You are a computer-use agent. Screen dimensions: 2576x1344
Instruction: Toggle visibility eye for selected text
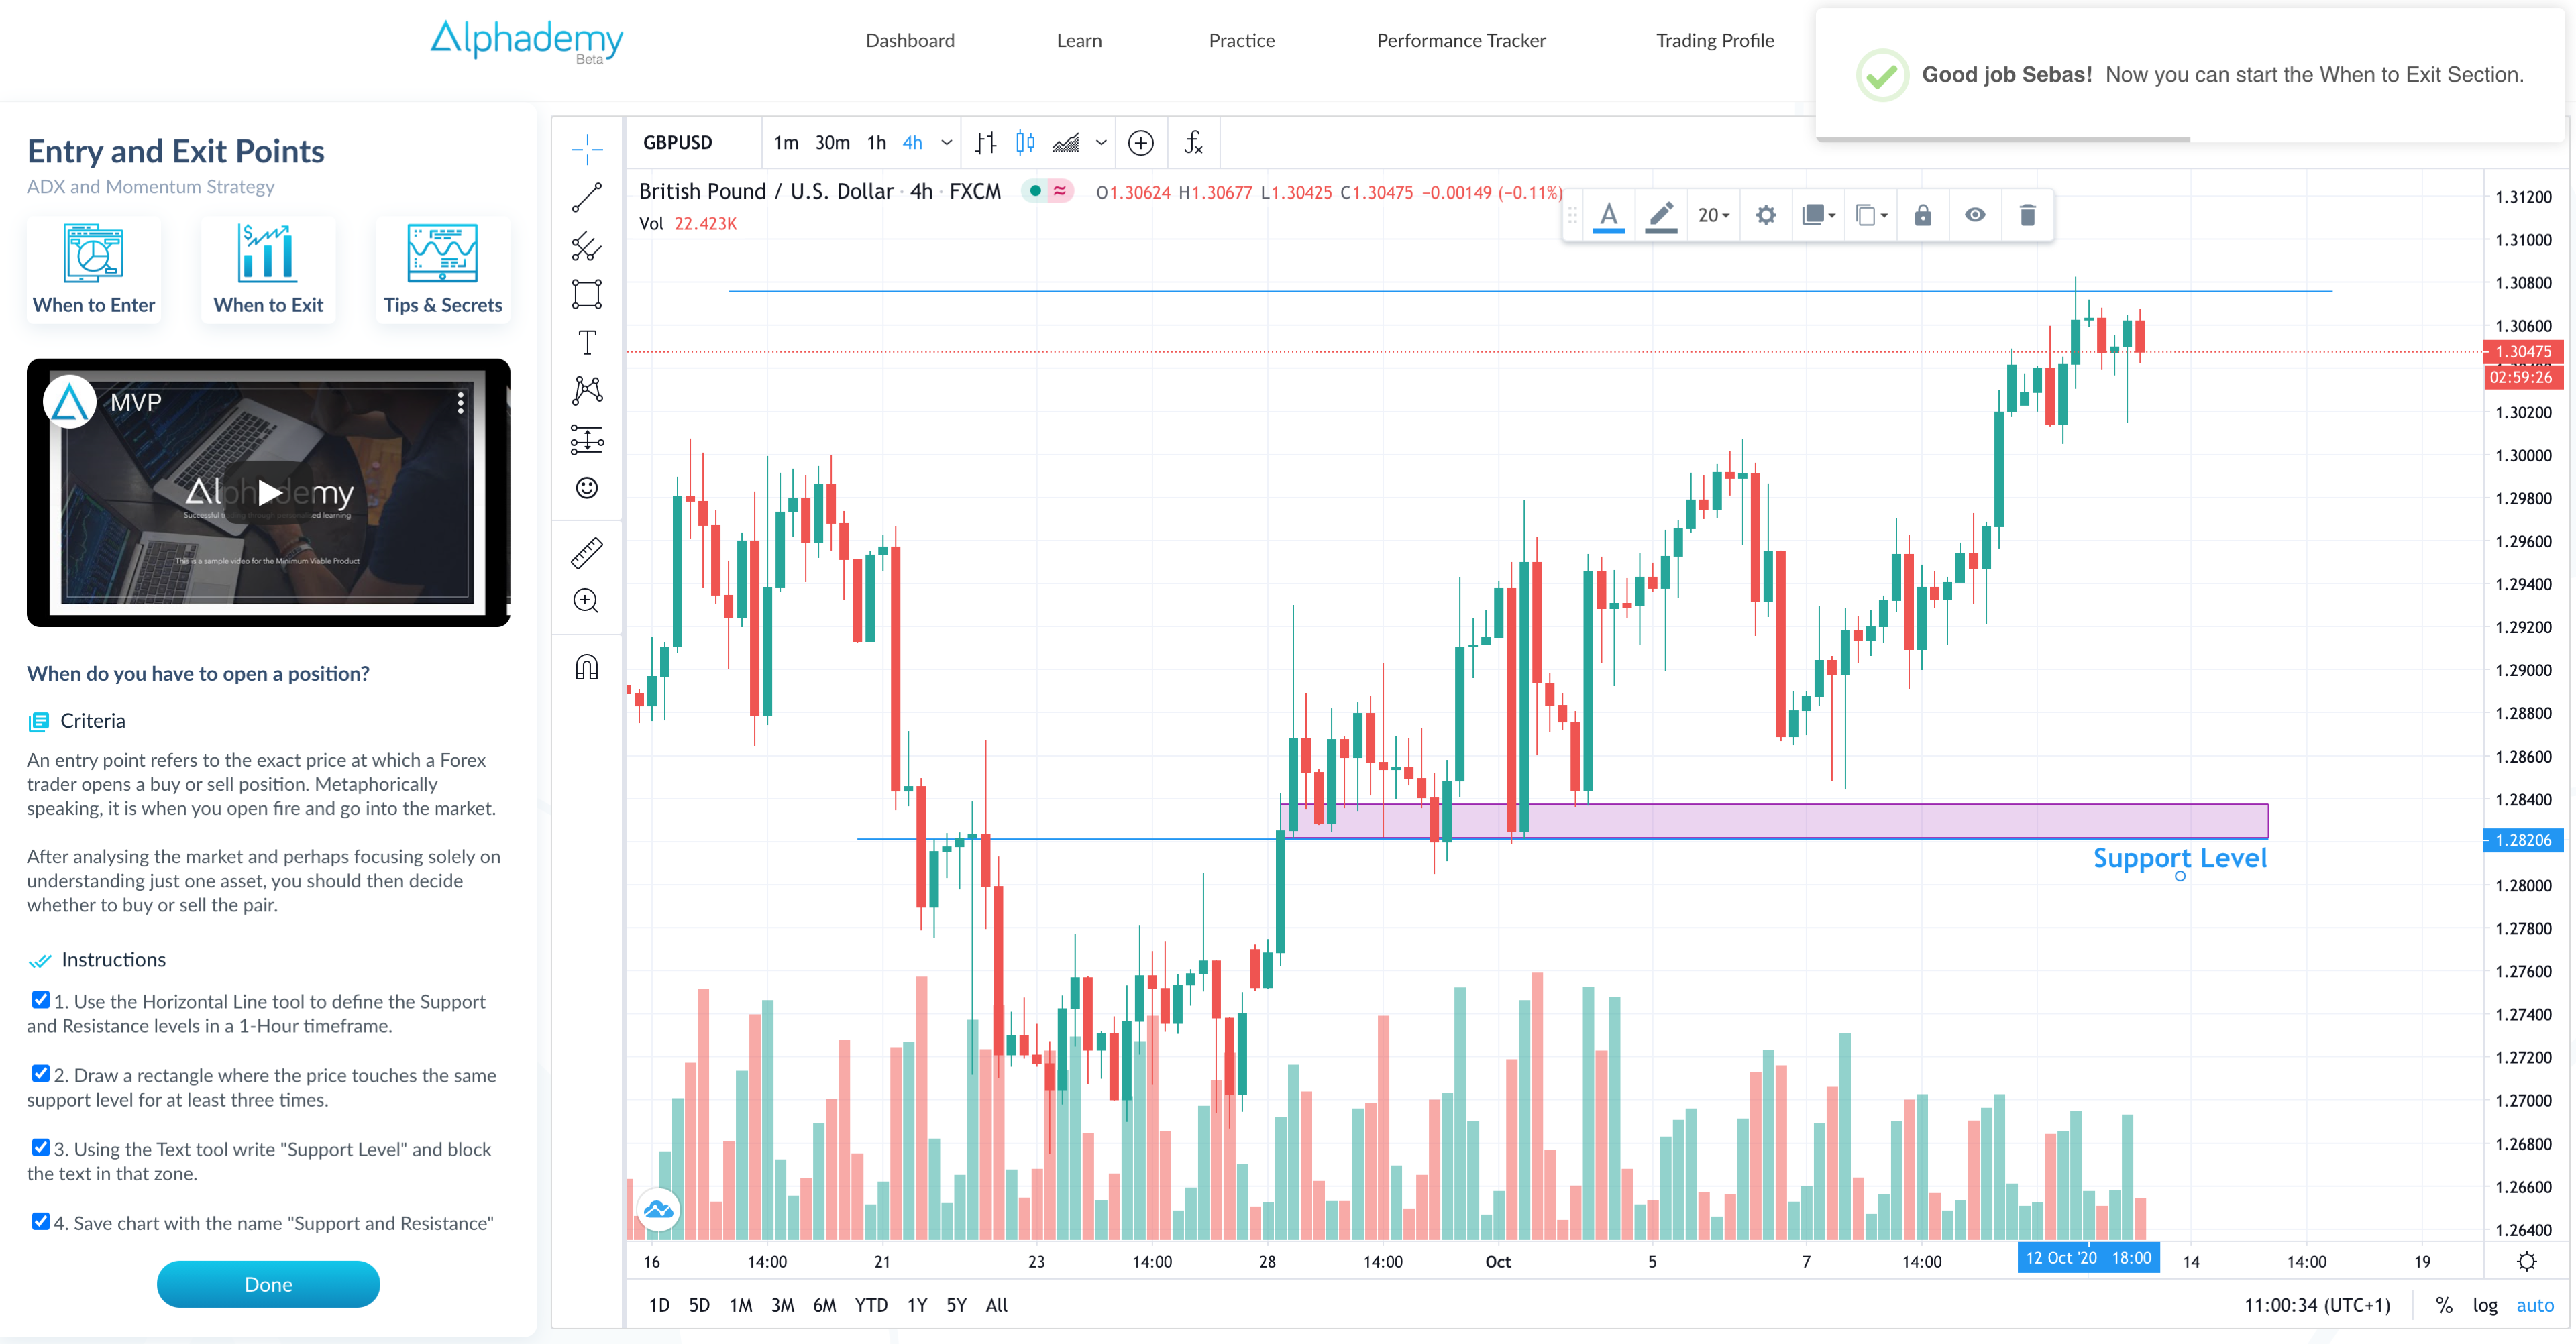point(1974,215)
